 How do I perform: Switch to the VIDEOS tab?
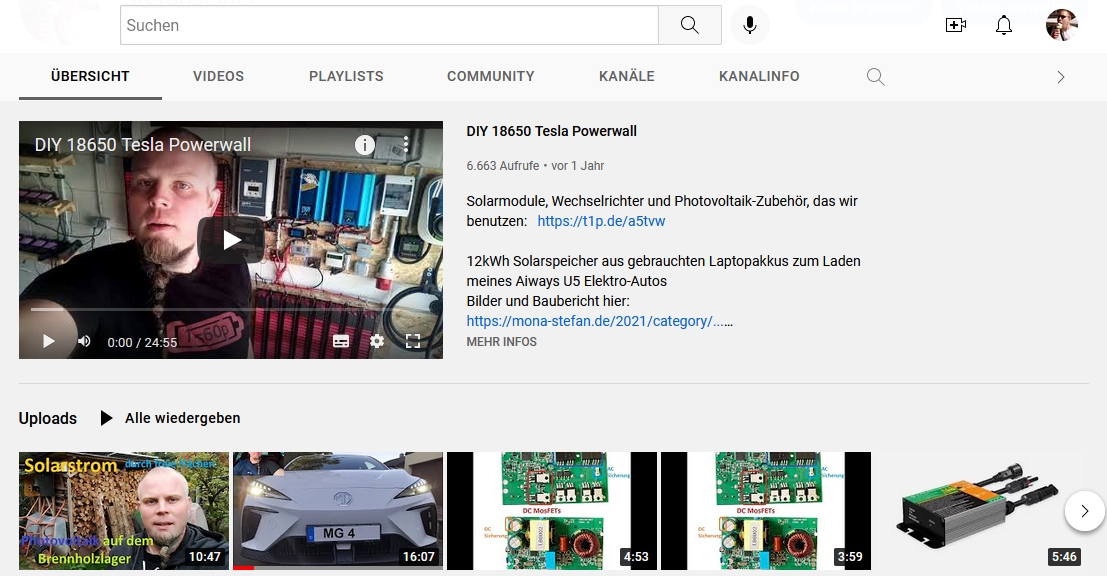coord(218,76)
